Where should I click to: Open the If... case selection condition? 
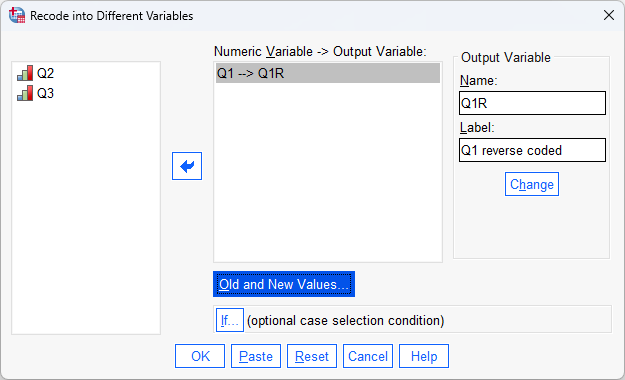click(x=230, y=320)
